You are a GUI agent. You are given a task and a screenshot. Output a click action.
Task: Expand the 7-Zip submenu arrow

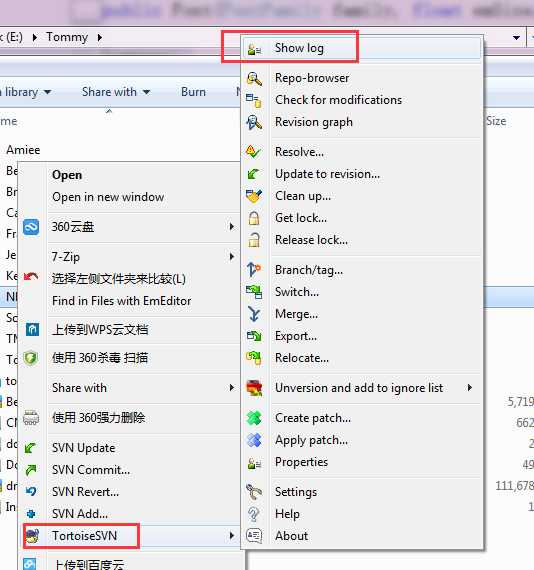click(232, 257)
